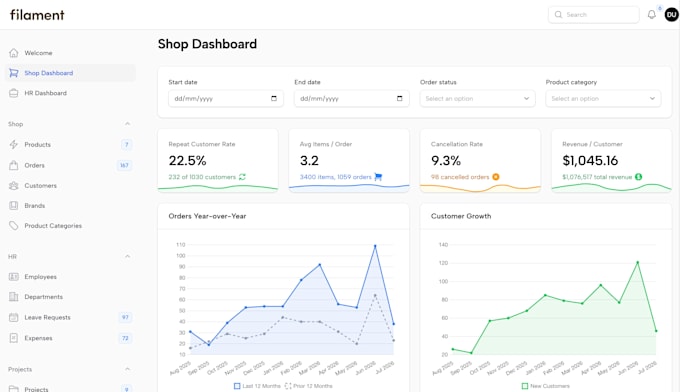This screenshot has height=392, width=680.
Task: Click the Customer Growth chart title
Action: tap(461, 216)
